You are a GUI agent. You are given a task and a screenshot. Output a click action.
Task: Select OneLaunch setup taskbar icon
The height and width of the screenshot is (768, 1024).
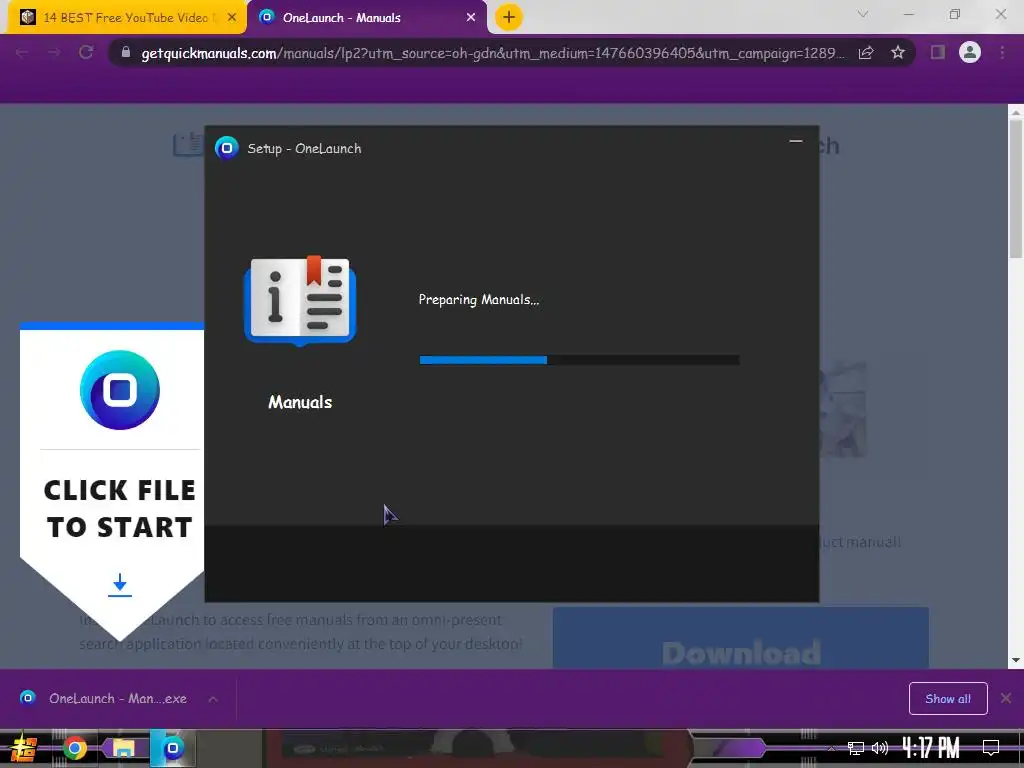[x=173, y=748]
